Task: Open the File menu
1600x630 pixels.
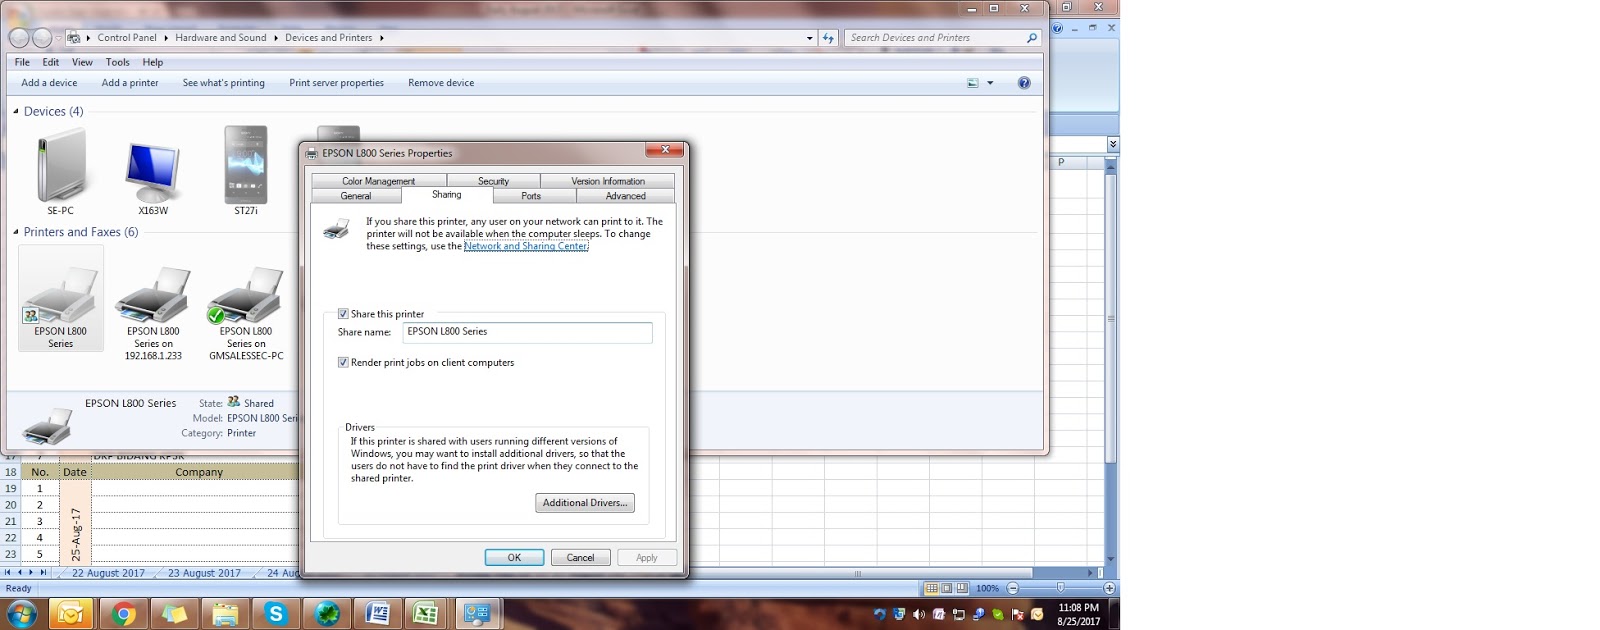Action: pos(22,62)
